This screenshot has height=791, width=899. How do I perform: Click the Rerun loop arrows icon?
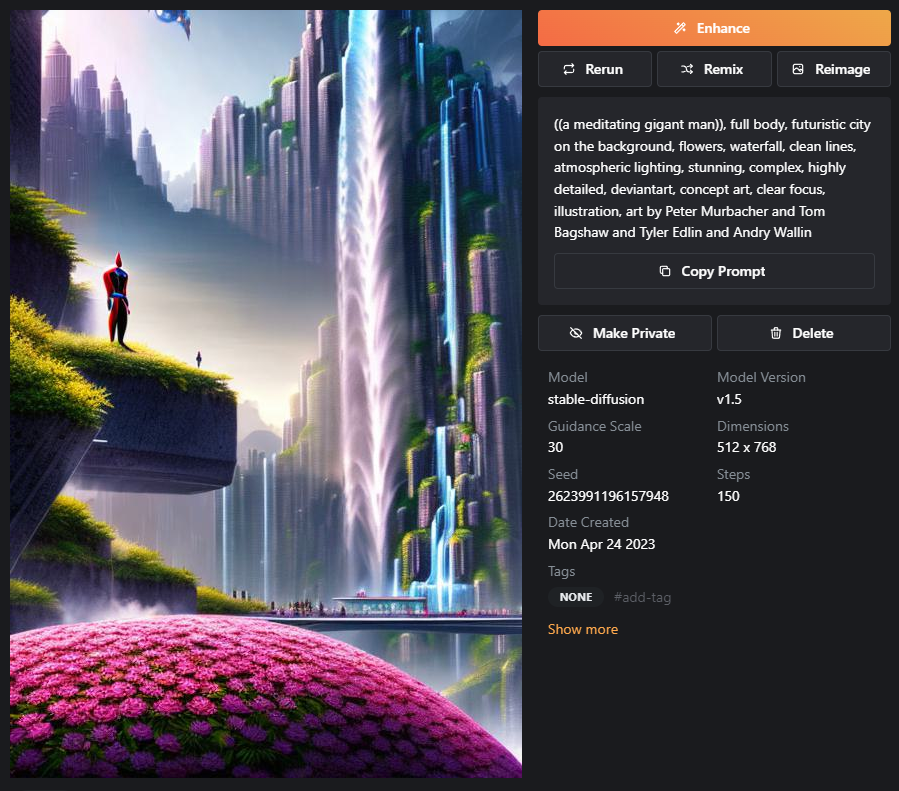pos(569,69)
